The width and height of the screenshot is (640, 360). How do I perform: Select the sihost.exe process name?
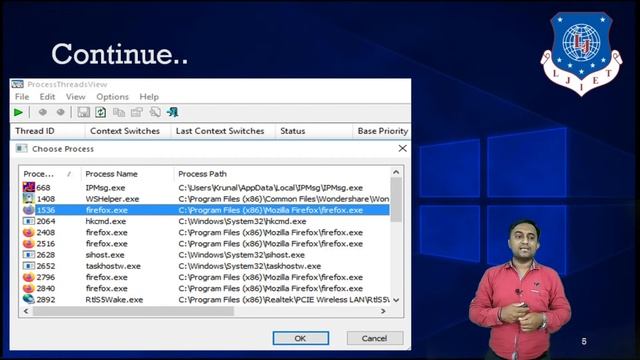pos(105,255)
